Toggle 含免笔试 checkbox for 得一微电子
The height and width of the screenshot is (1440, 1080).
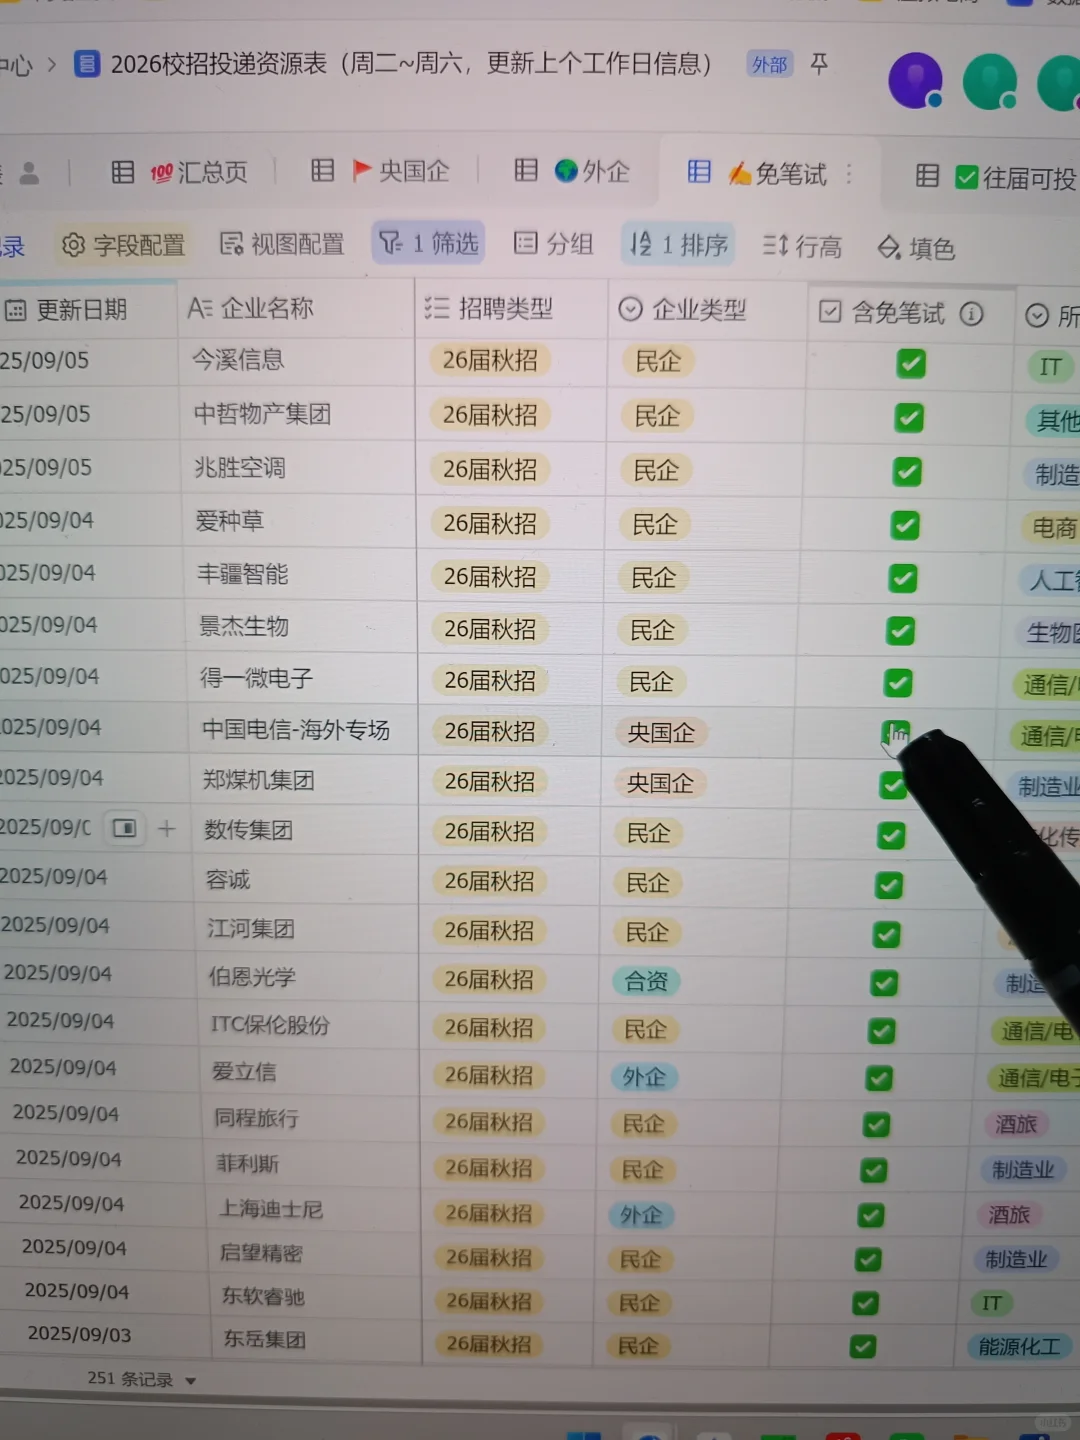(x=898, y=683)
